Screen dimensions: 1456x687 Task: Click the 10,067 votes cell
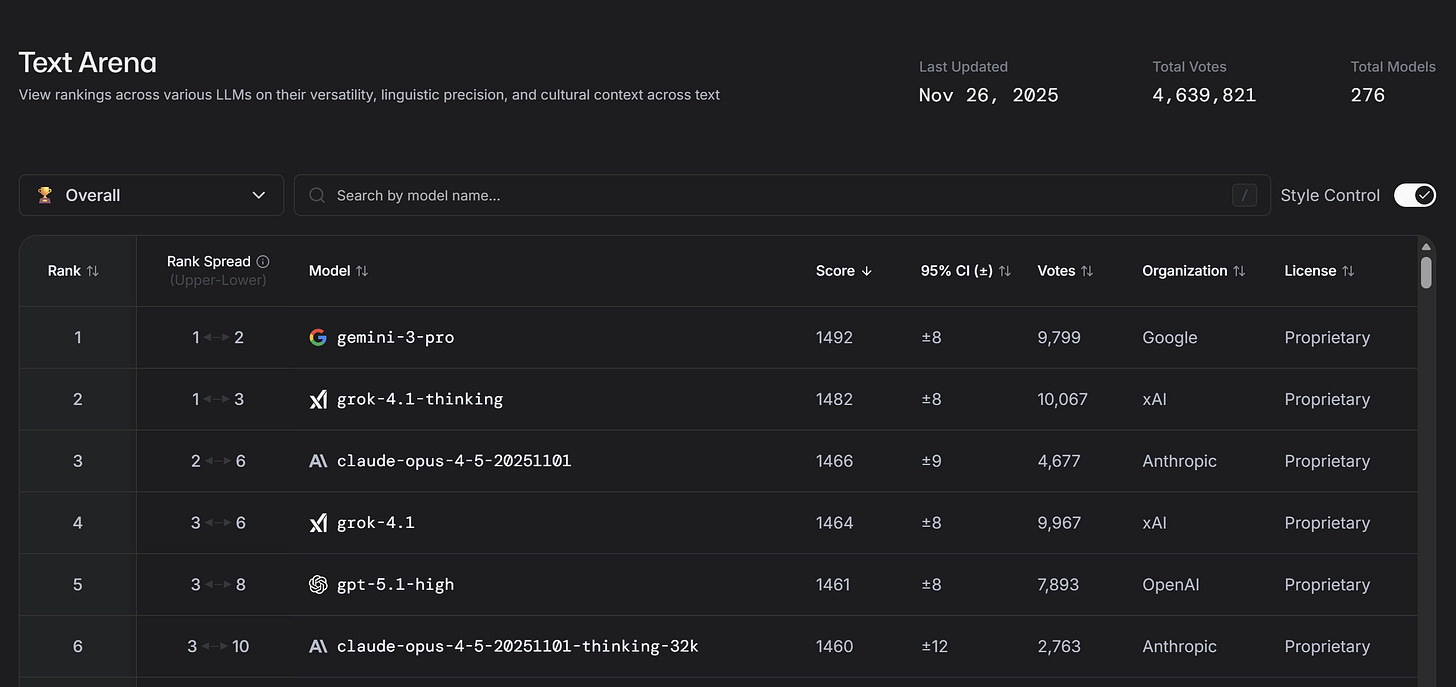point(1063,399)
